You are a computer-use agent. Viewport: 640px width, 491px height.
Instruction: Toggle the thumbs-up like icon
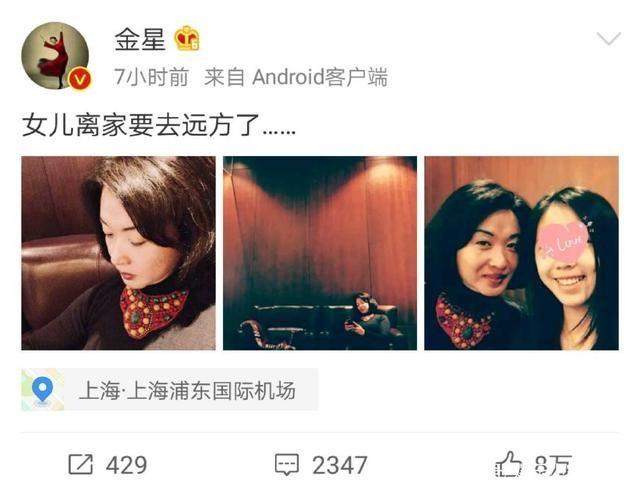coord(509,464)
